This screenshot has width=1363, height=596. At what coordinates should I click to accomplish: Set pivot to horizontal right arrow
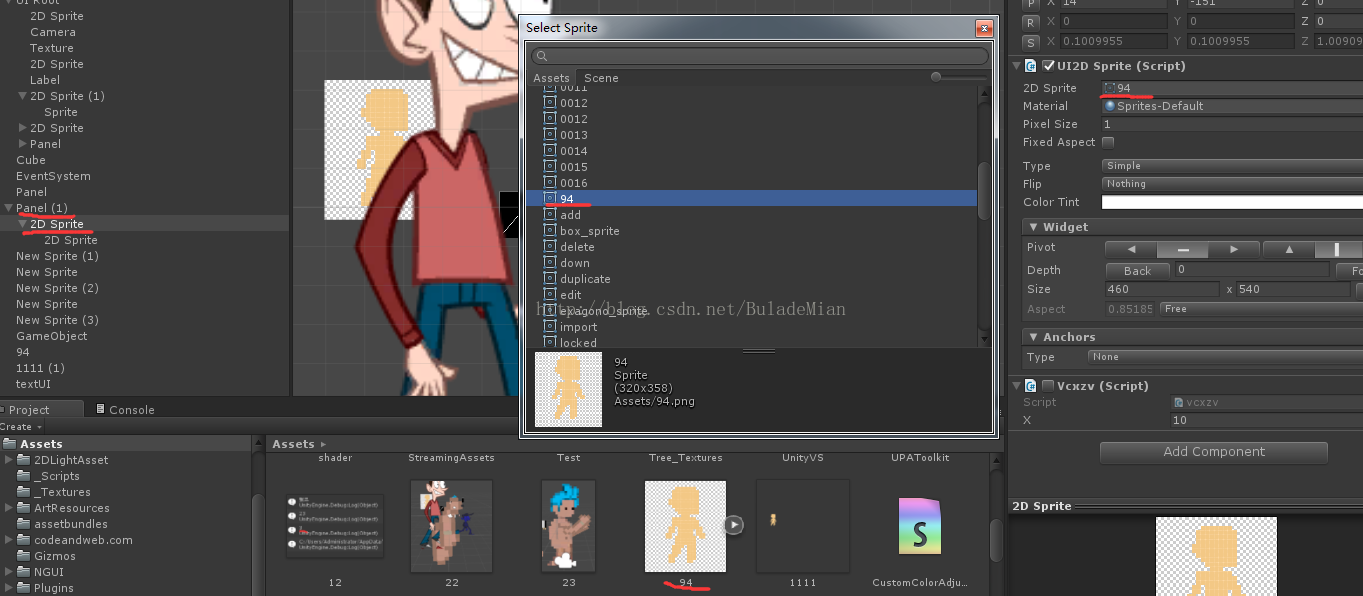click(1234, 249)
